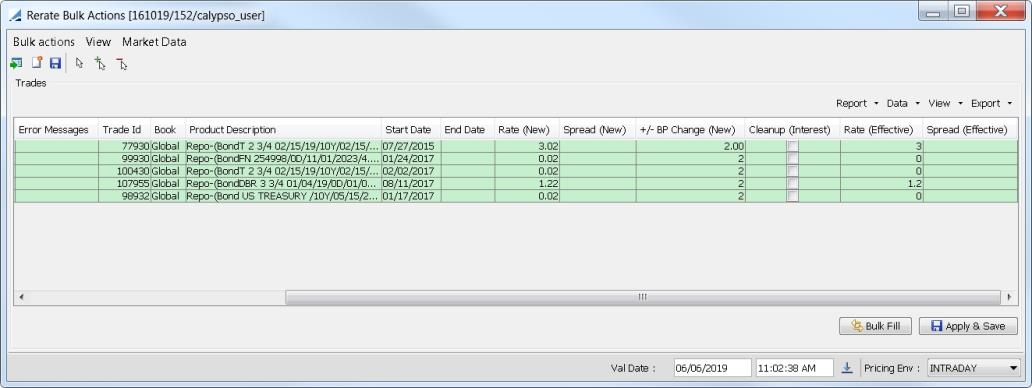1032x388 pixels.
Task: Click the Spread (Effective) column header
Action: point(970,130)
